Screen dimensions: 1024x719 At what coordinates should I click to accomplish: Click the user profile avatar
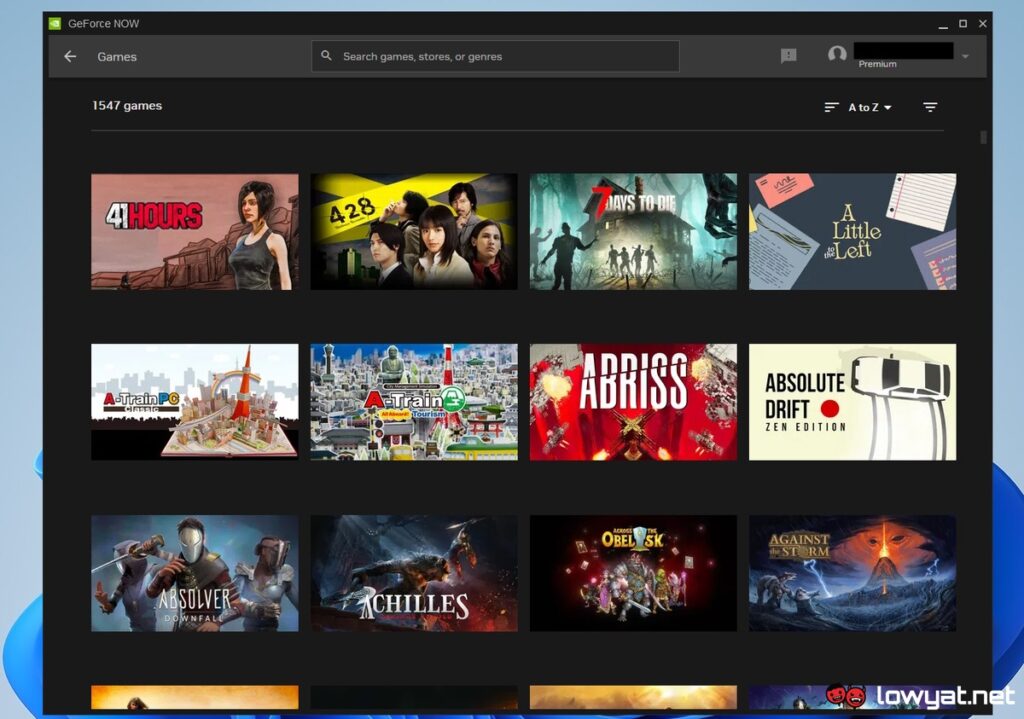coord(837,54)
